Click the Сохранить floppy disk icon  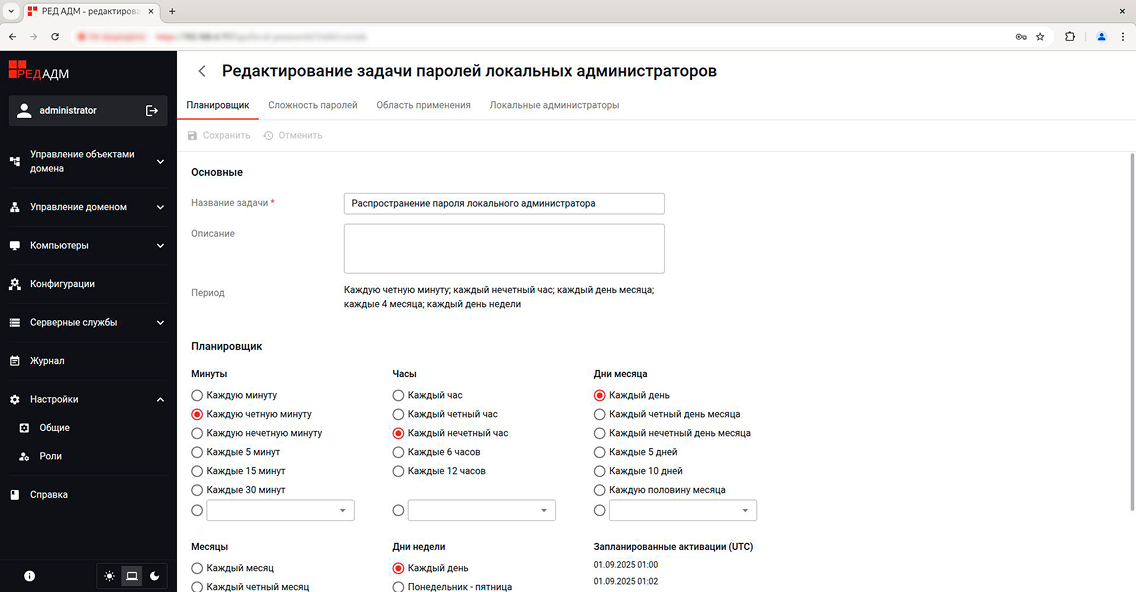(x=192, y=136)
